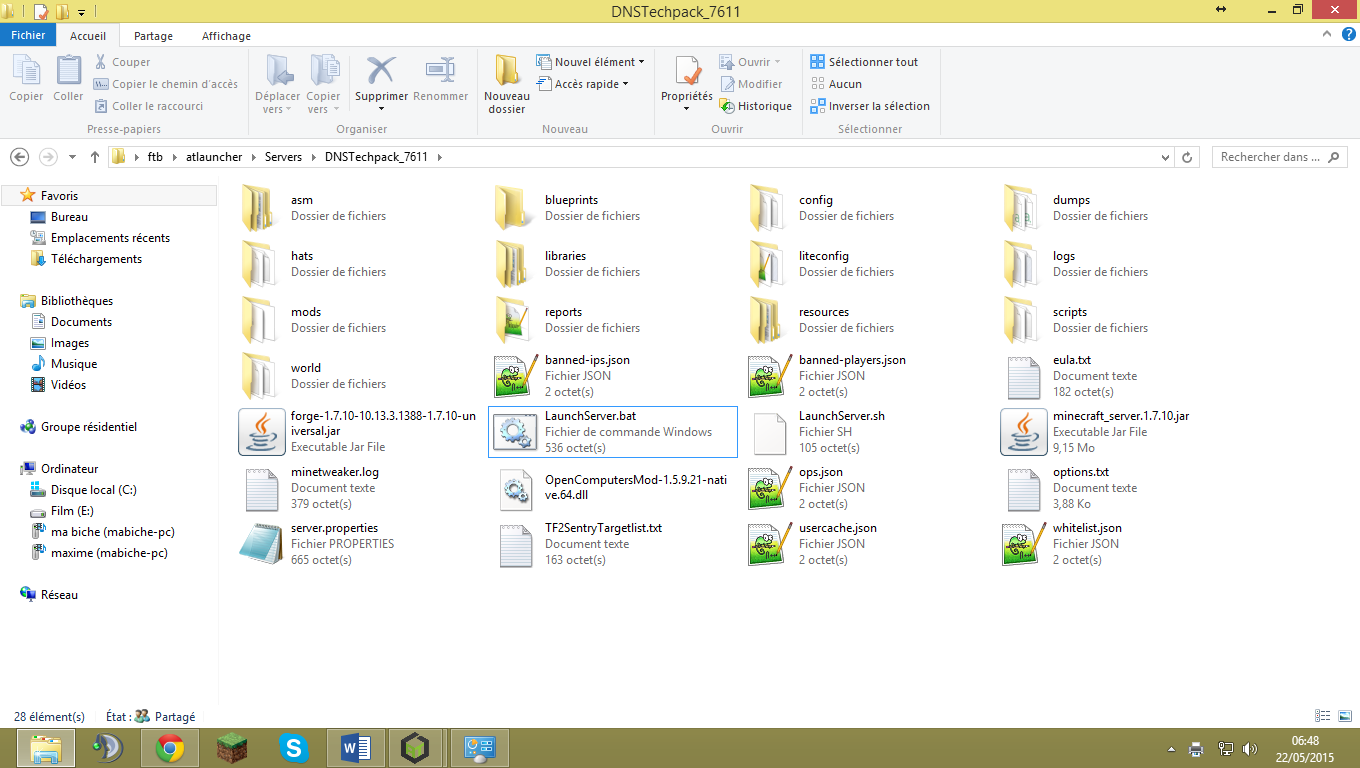Open the address bar history dropdown
Image resolution: width=1360 pixels, height=768 pixels.
point(1166,157)
